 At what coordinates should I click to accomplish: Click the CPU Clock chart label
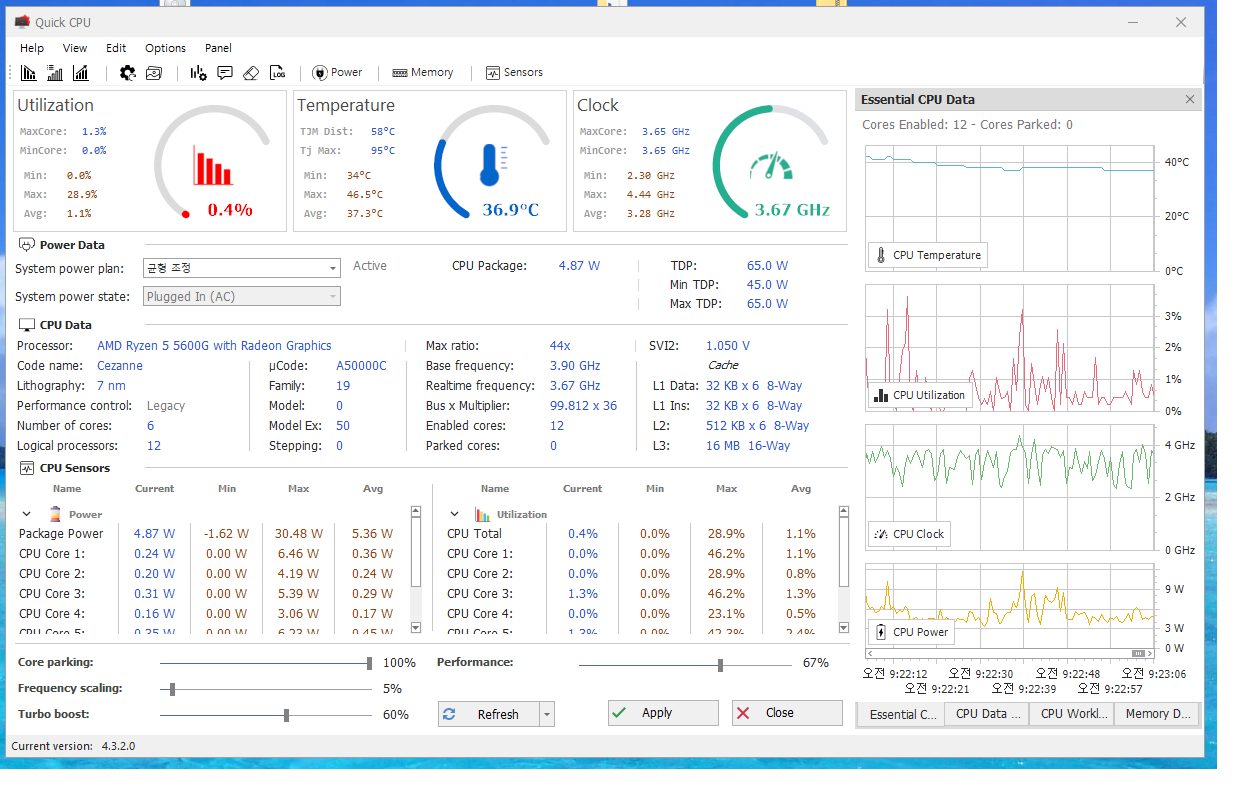[909, 534]
